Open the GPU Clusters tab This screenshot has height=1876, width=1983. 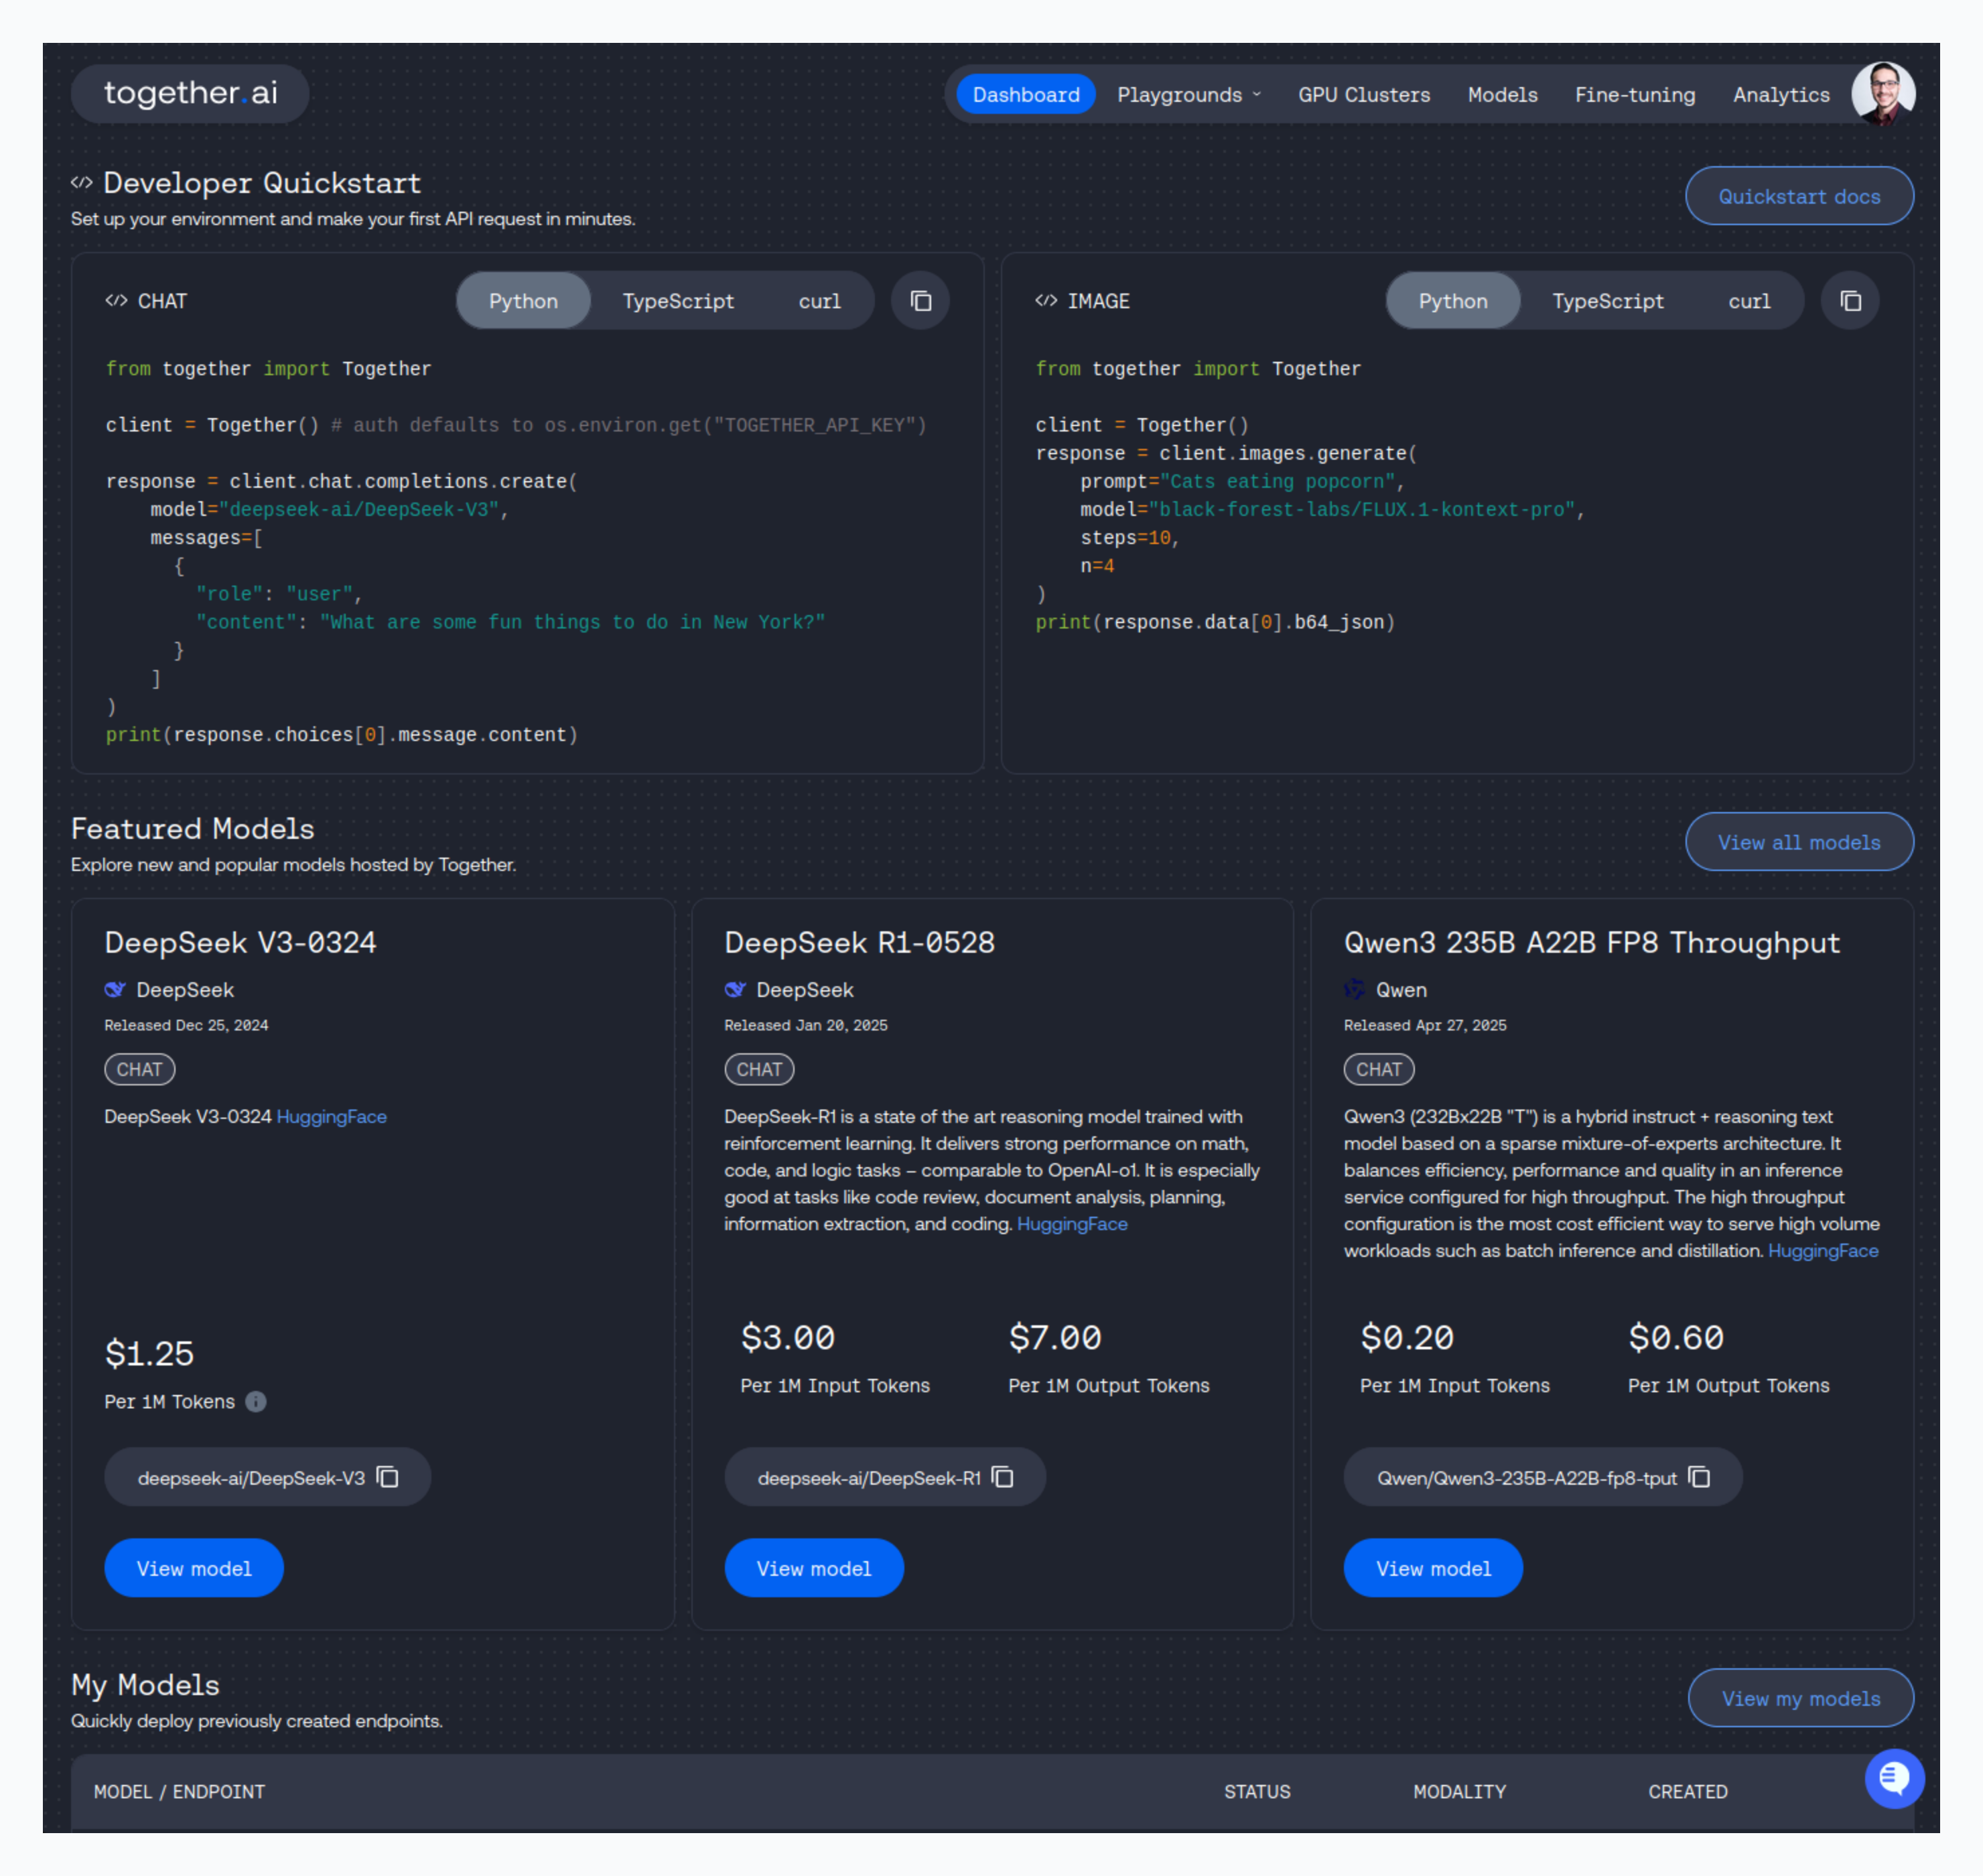1363,95
